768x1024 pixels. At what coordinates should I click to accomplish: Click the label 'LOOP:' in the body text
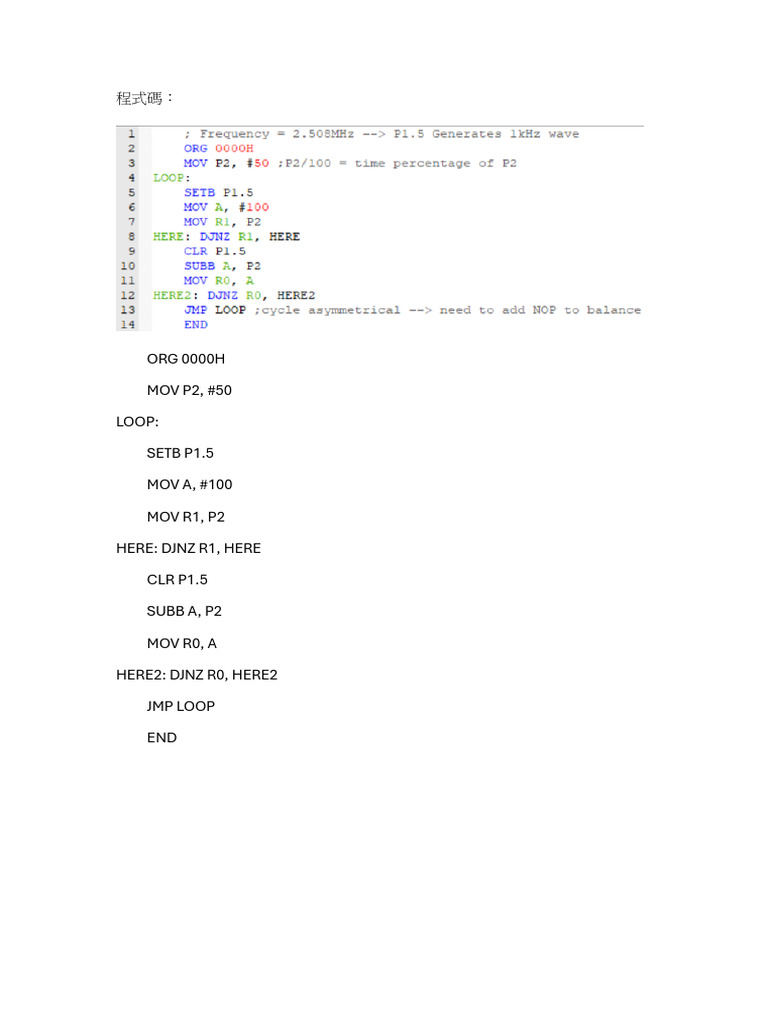(x=137, y=422)
